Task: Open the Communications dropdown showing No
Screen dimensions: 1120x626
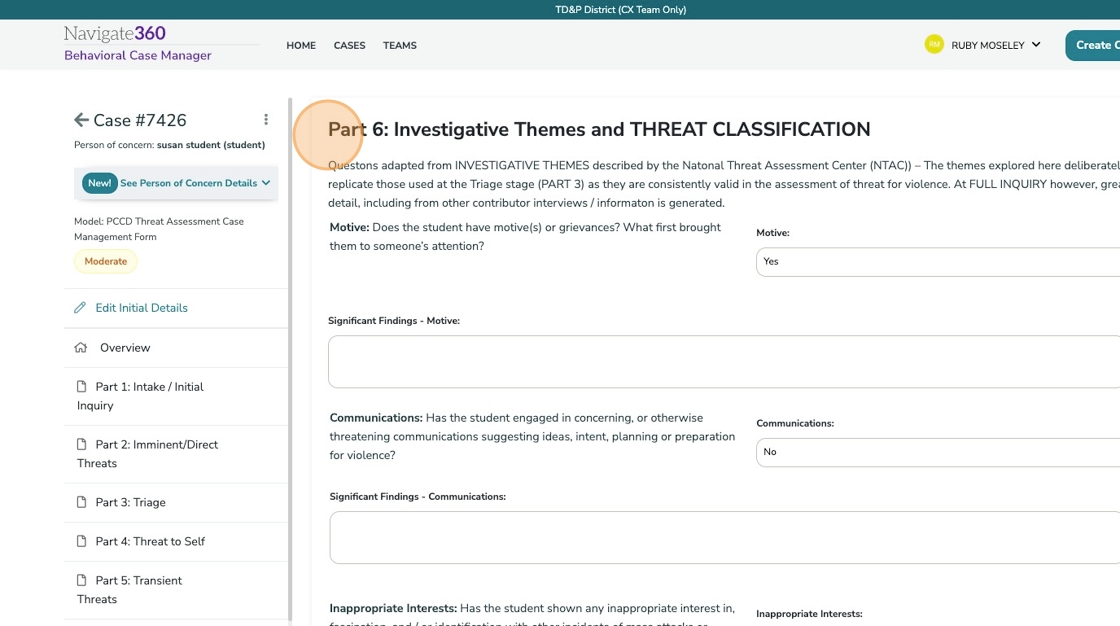Action: click(x=938, y=452)
